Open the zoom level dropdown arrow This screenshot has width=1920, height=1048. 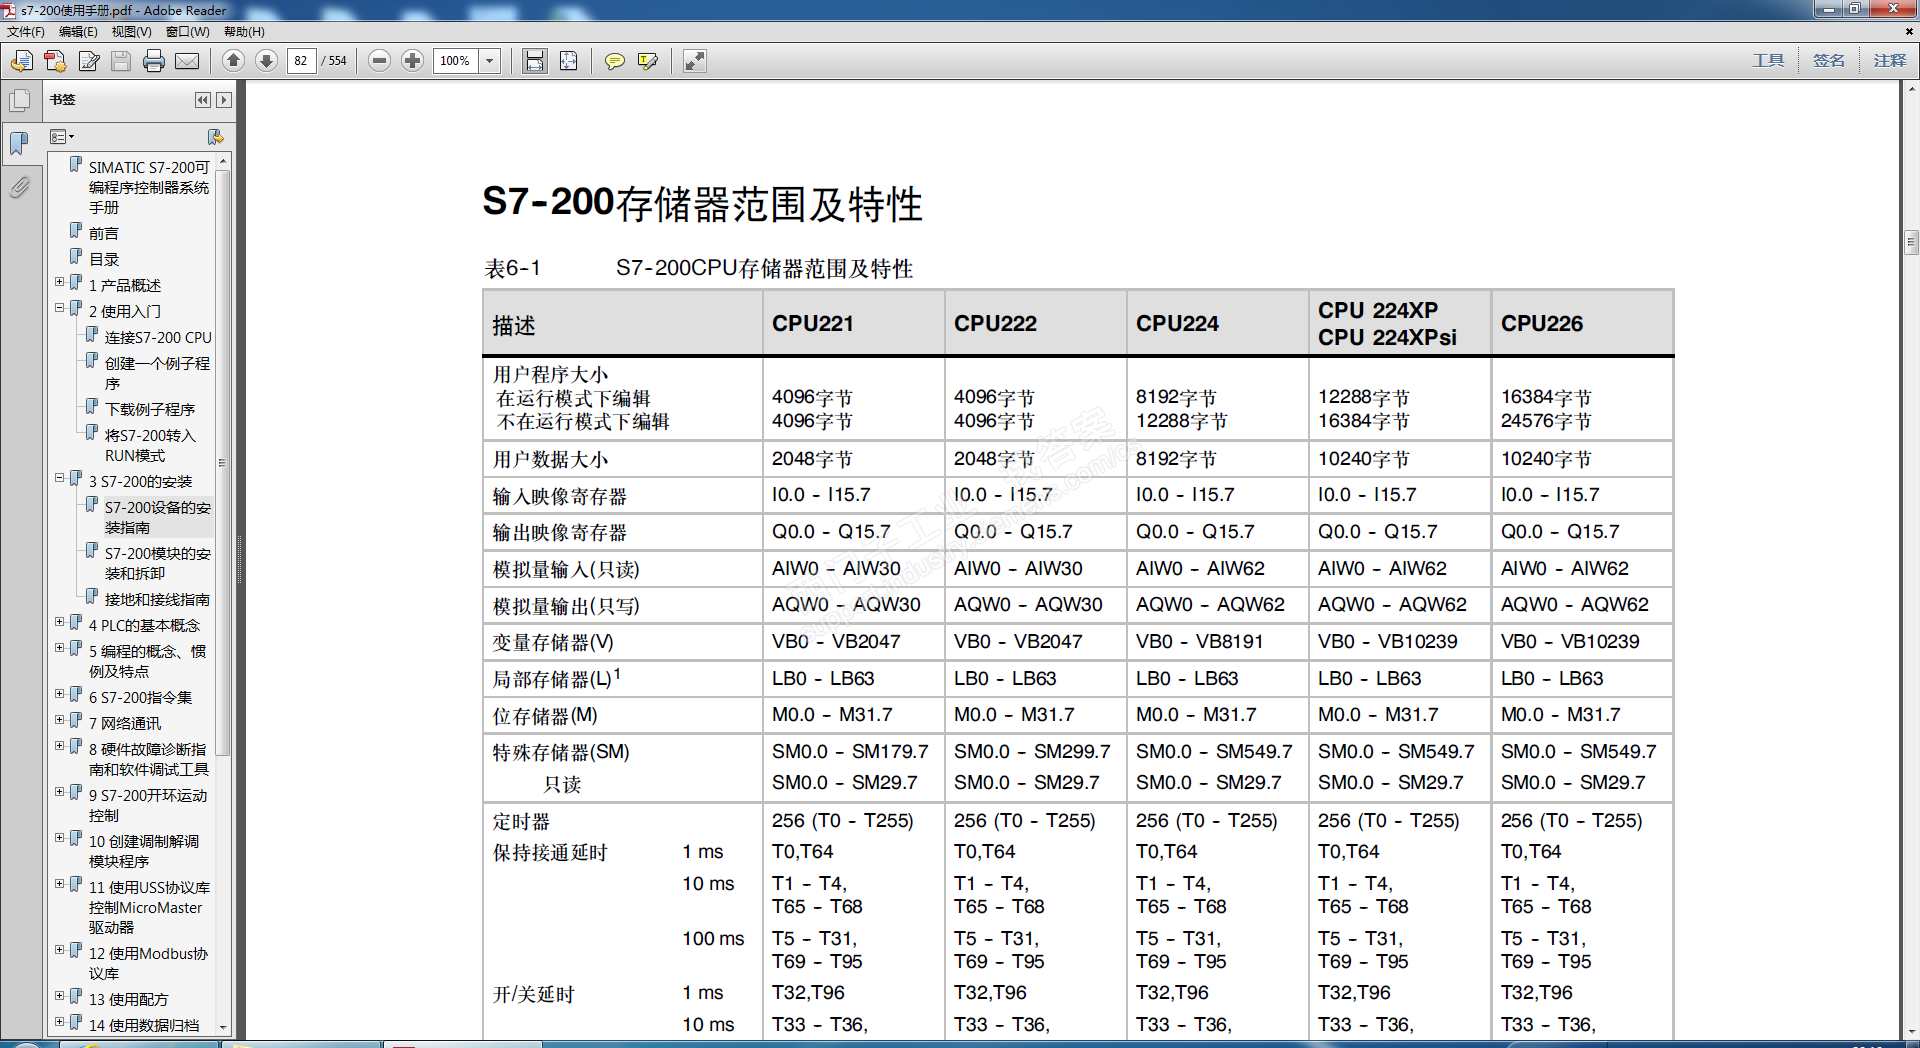click(490, 61)
